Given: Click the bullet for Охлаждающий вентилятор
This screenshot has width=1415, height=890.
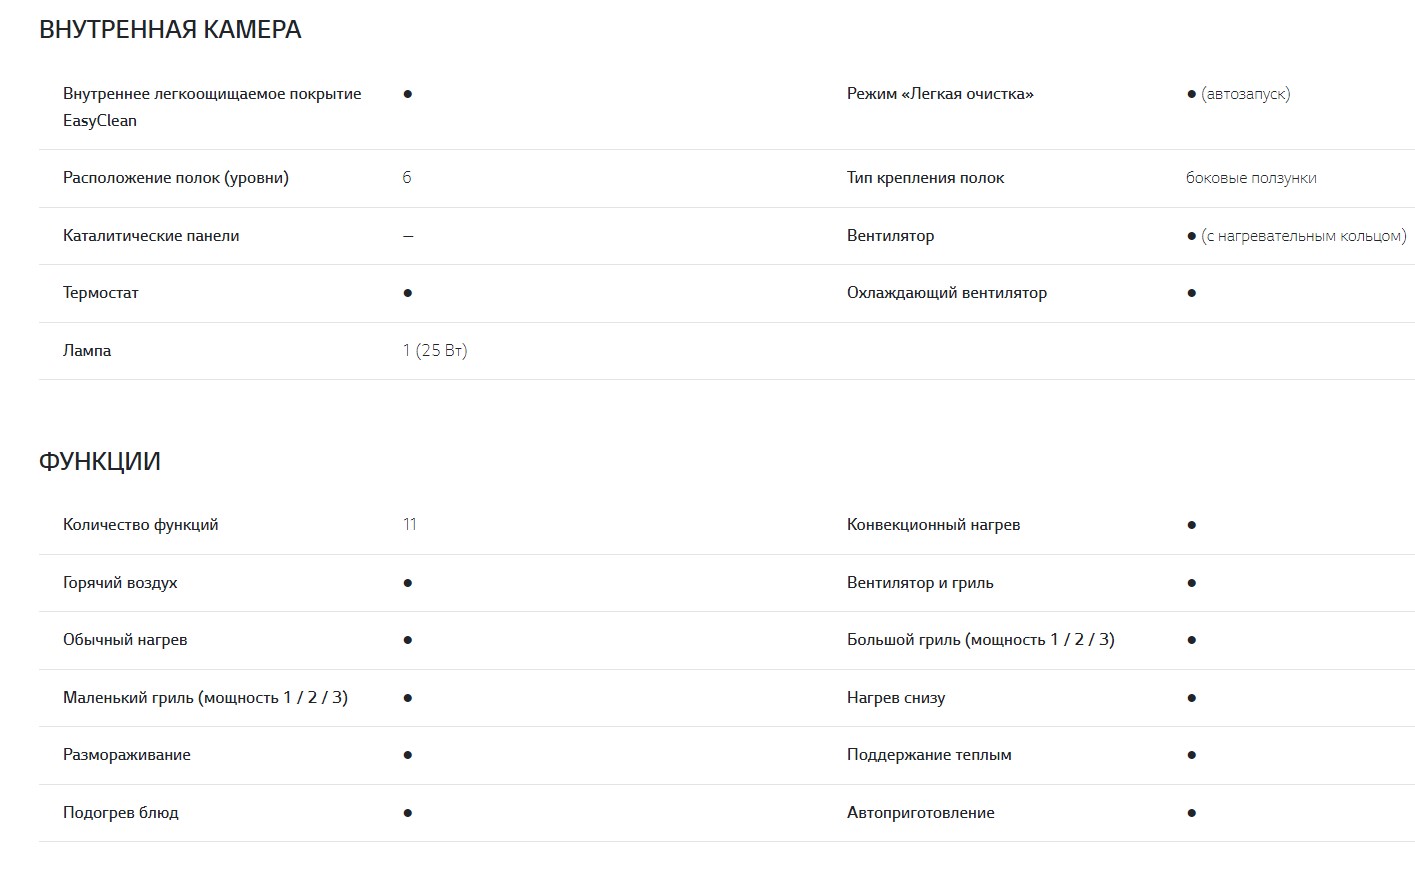Looking at the screenshot, I should [x=1191, y=293].
